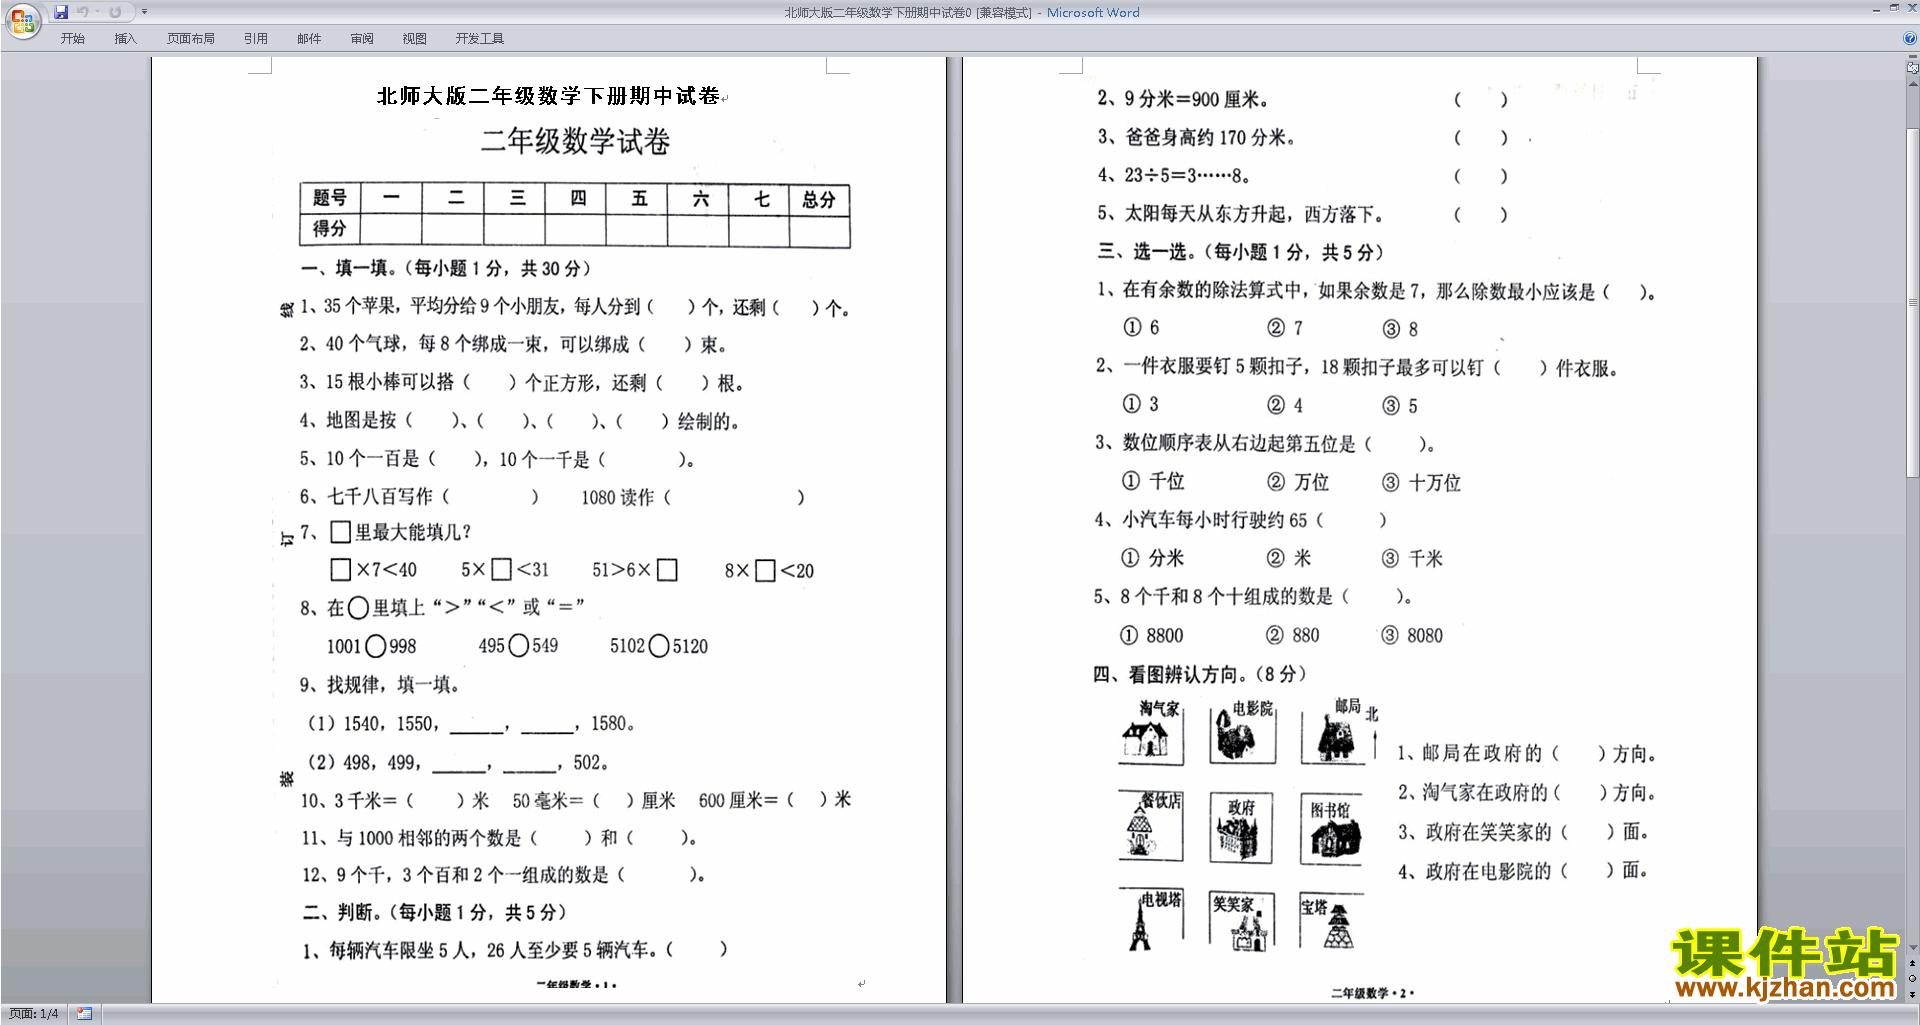Click the 页面: 1/4 page indicator
Screen dimensions: 1920x1025
click(x=34, y=1014)
